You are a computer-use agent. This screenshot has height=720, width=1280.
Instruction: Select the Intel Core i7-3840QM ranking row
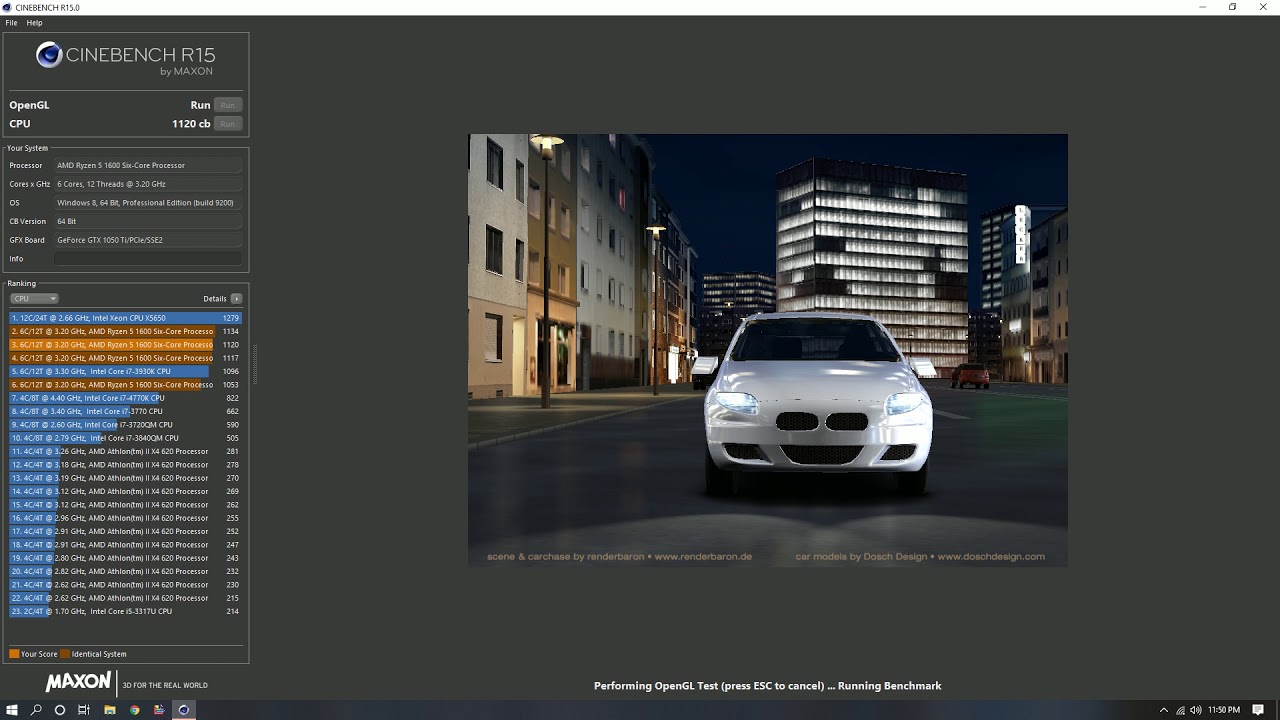coord(126,438)
